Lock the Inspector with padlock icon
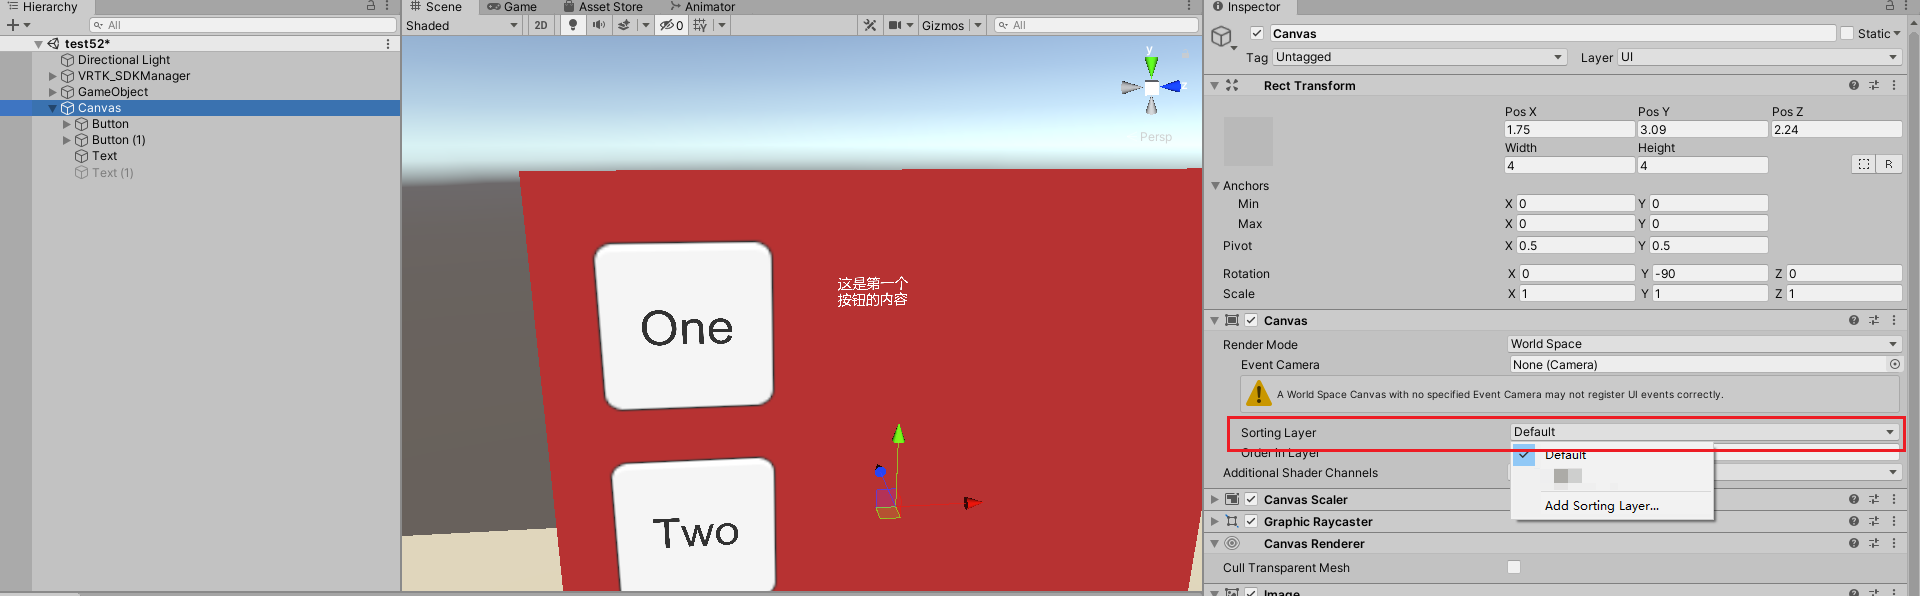 [1890, 6]
